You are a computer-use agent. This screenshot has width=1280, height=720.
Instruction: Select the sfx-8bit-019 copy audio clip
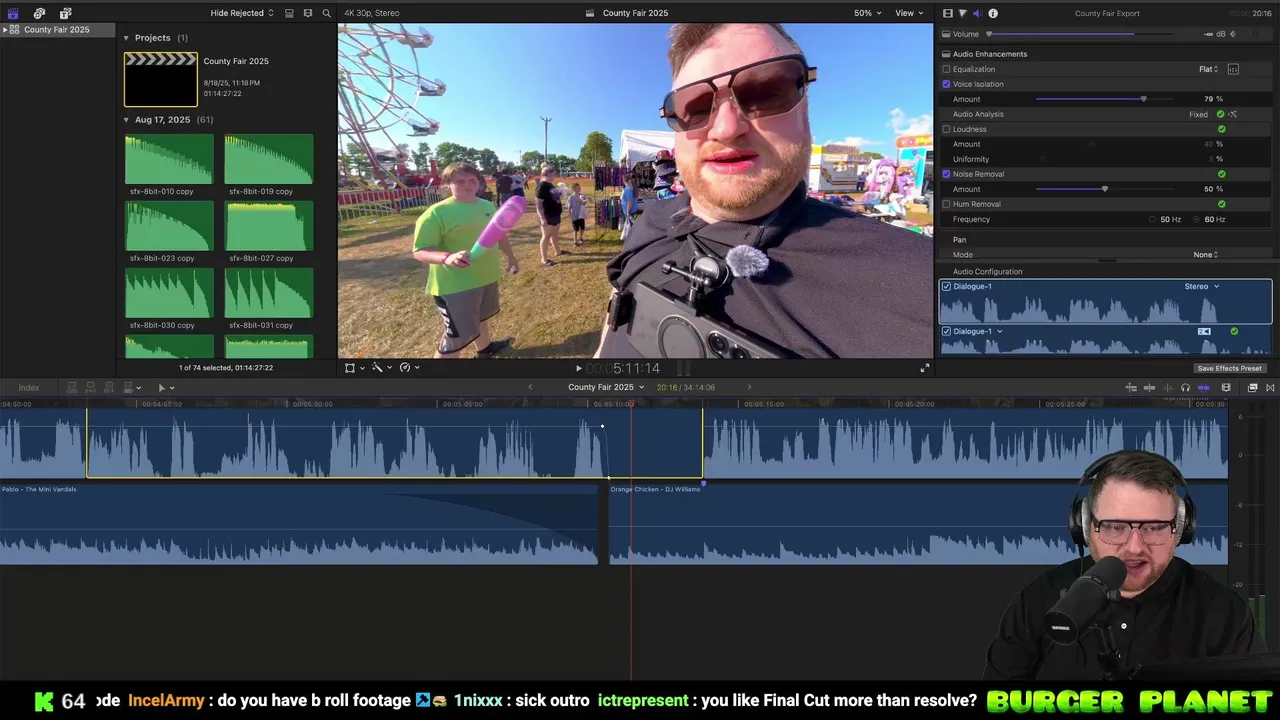268,160
